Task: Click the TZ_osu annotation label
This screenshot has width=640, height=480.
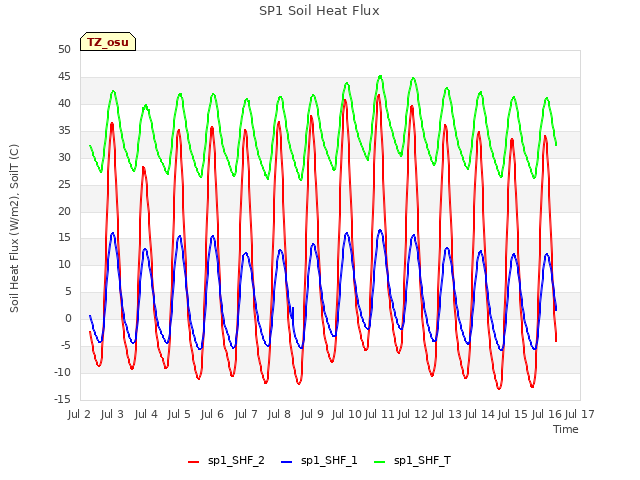Action: (108, 42)
